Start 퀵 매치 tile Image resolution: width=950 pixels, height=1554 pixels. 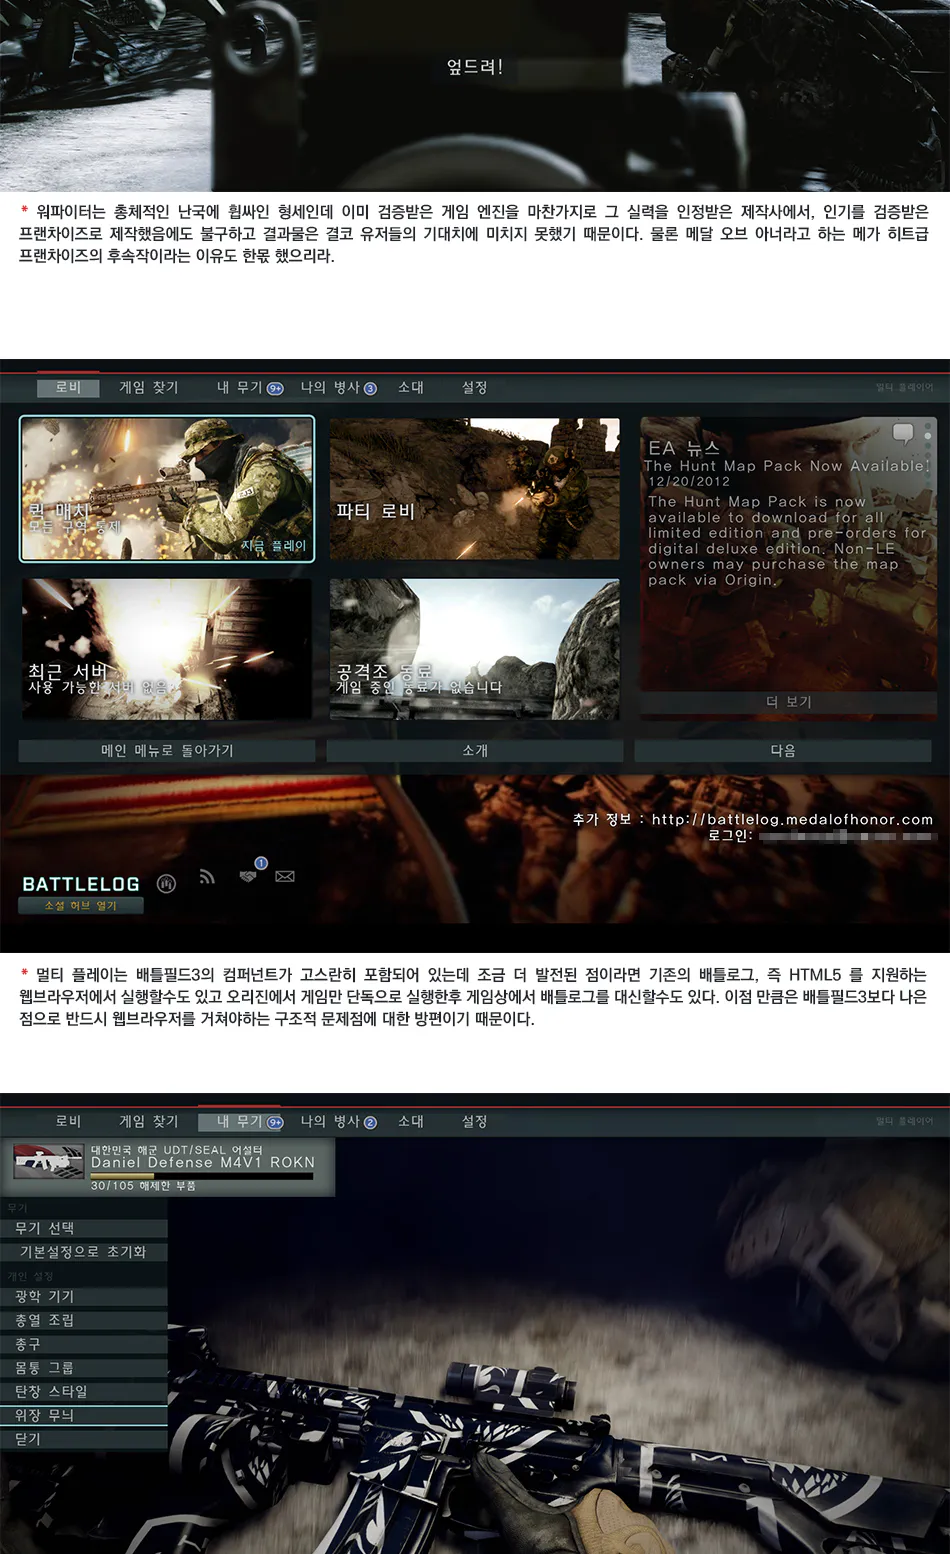[167, 489]
